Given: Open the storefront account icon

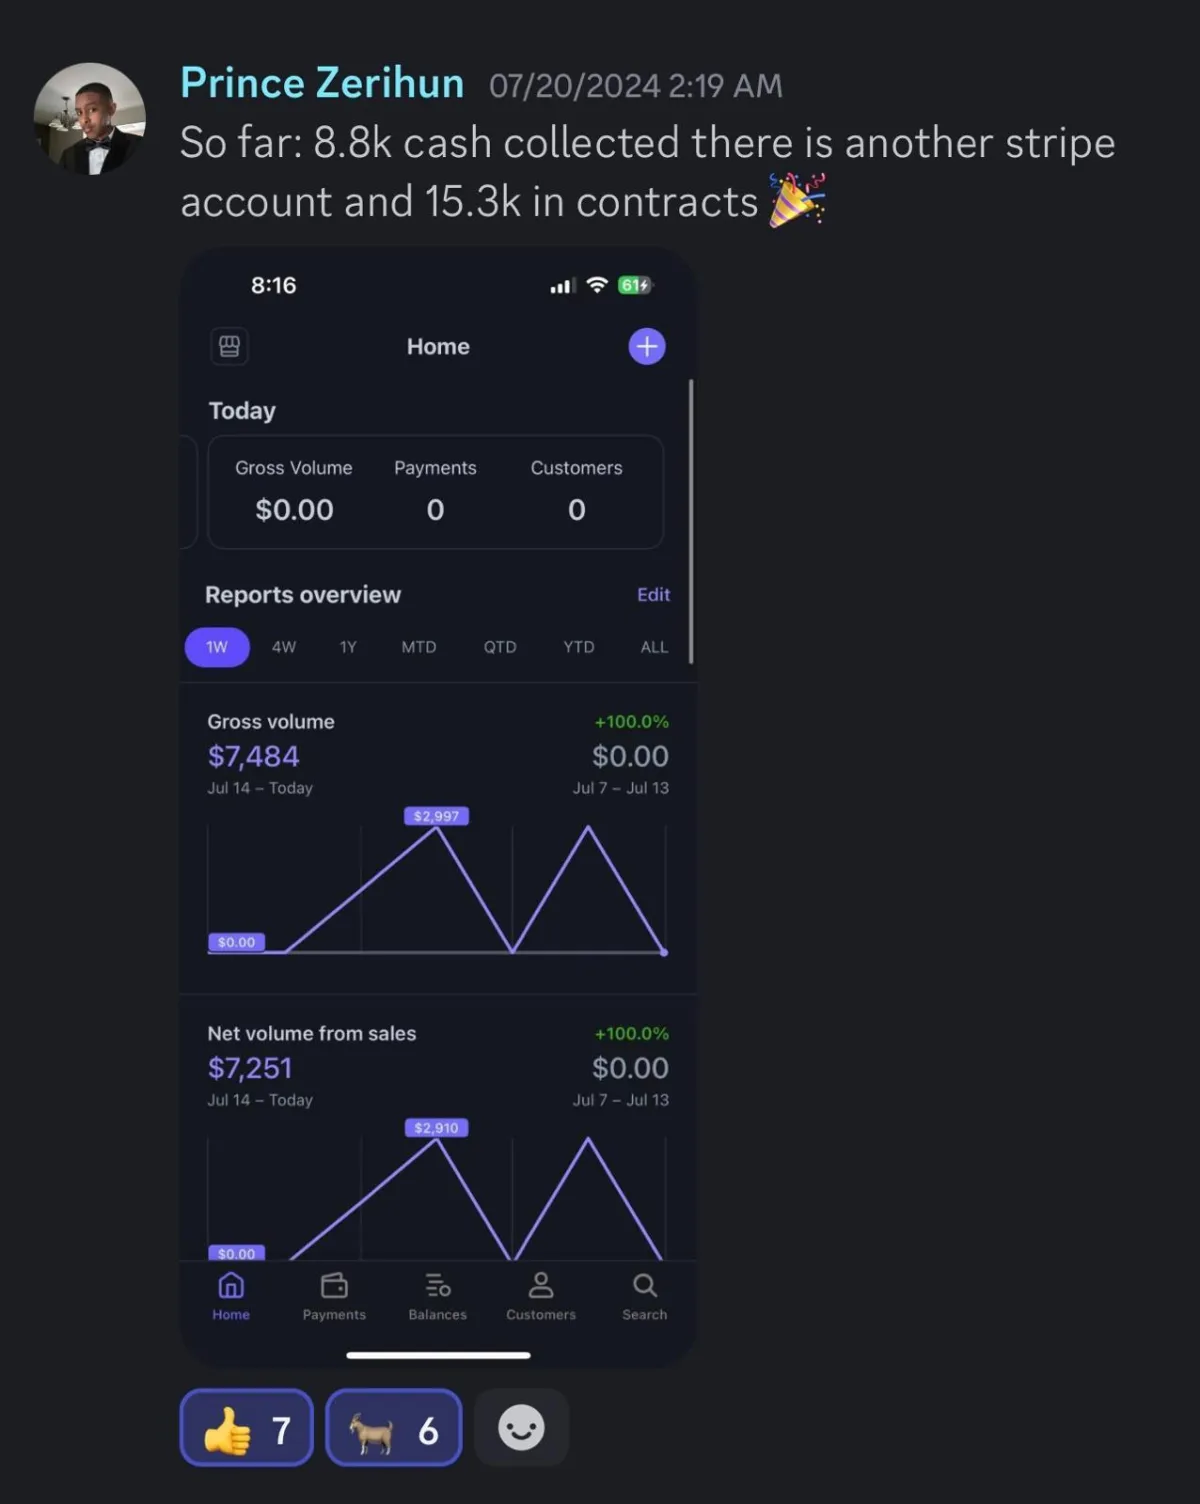Looking at the screenshot, I should [x=229, y=346].
